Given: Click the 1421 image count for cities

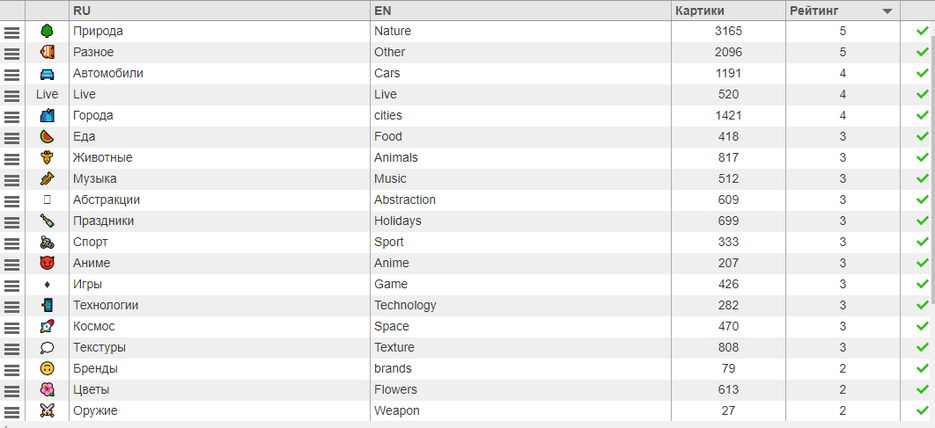Looking at the screenshot, I should pos(728,115).
